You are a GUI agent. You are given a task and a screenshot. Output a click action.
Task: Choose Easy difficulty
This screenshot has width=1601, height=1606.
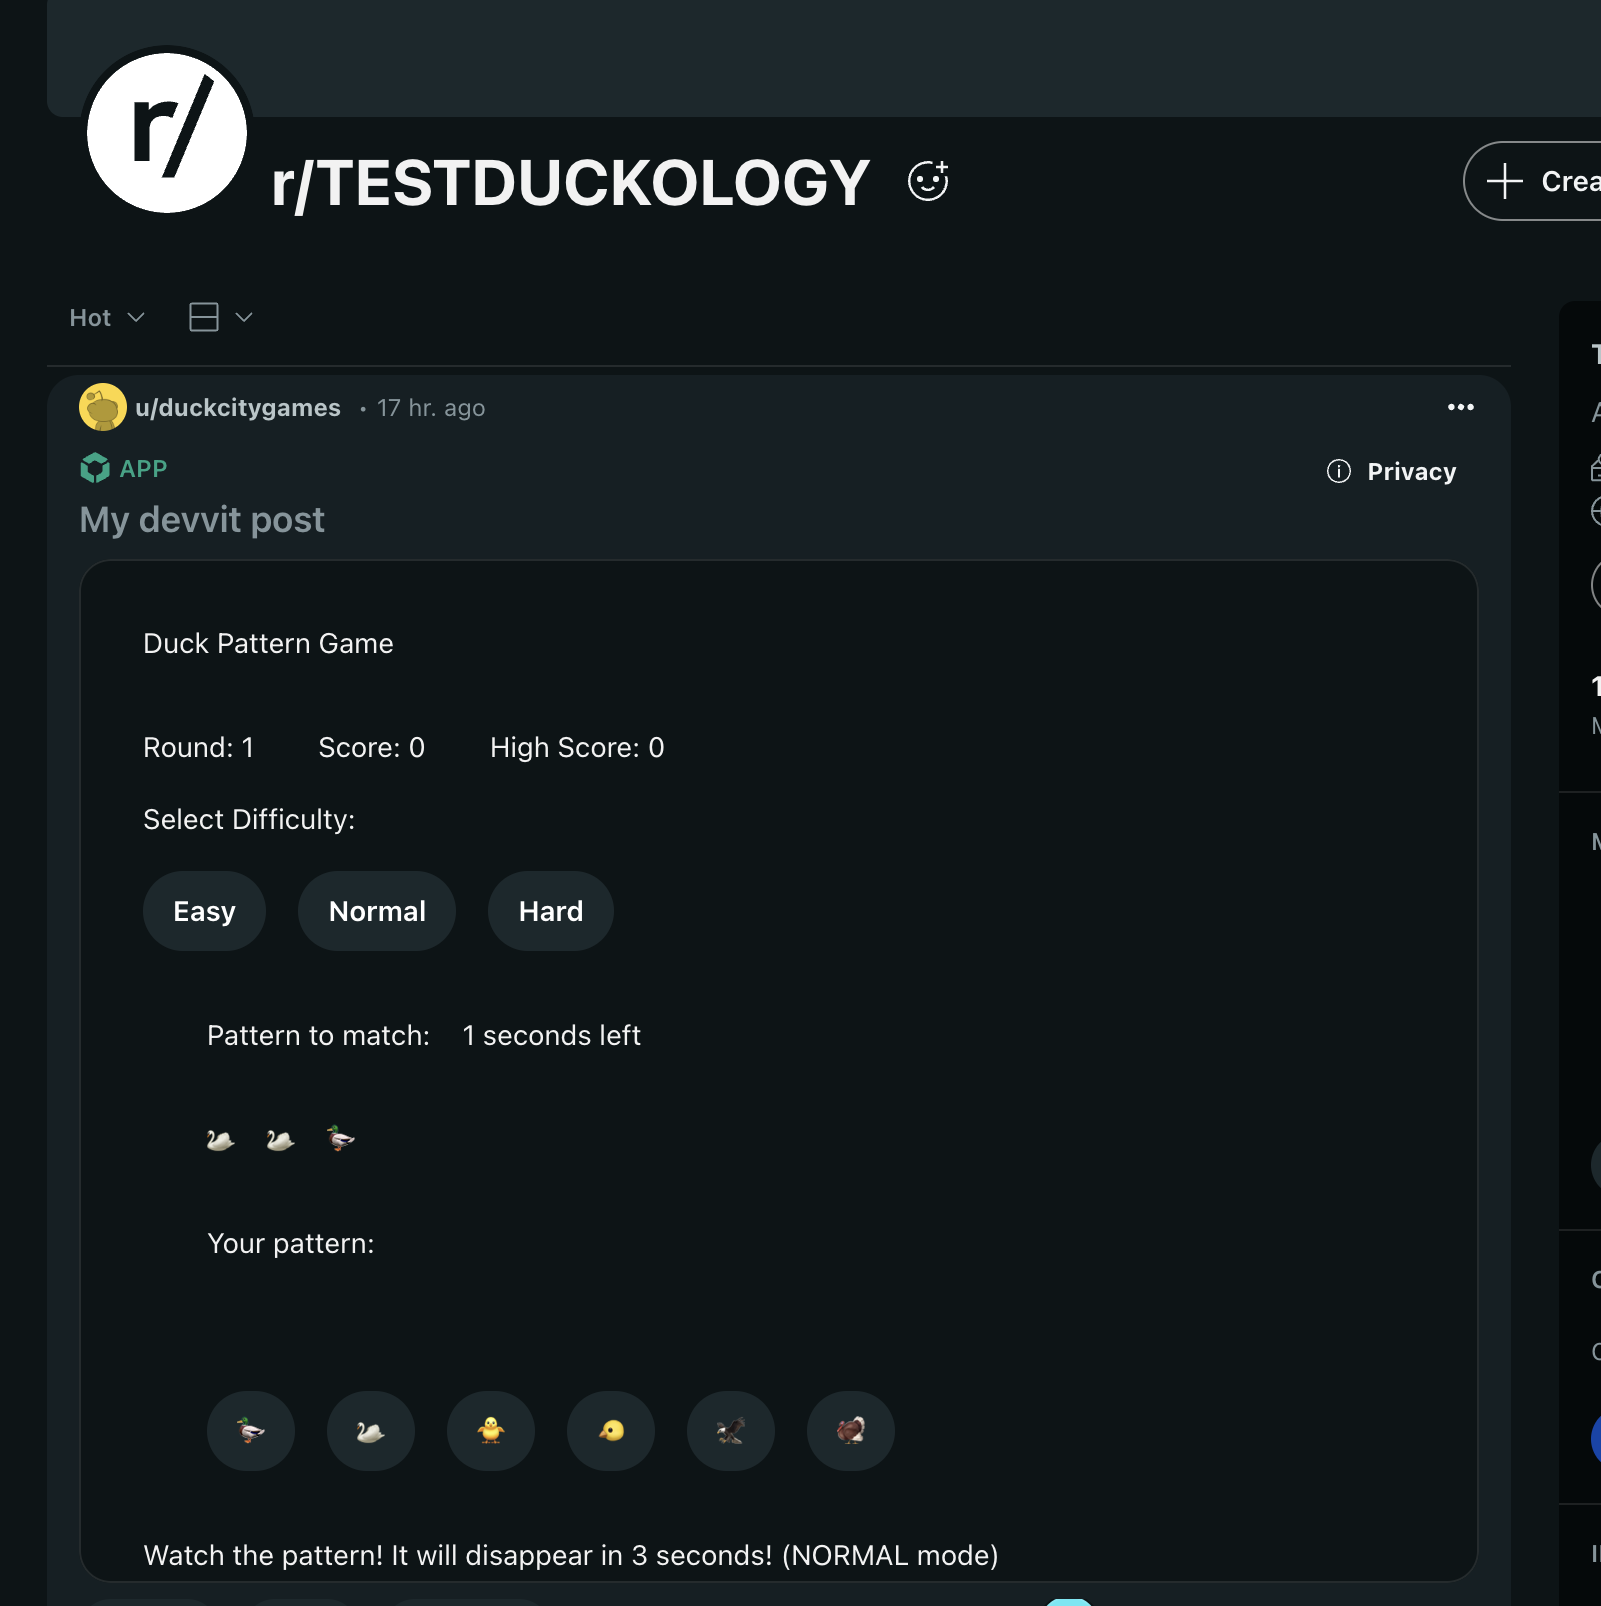click(x=204, y=911)
